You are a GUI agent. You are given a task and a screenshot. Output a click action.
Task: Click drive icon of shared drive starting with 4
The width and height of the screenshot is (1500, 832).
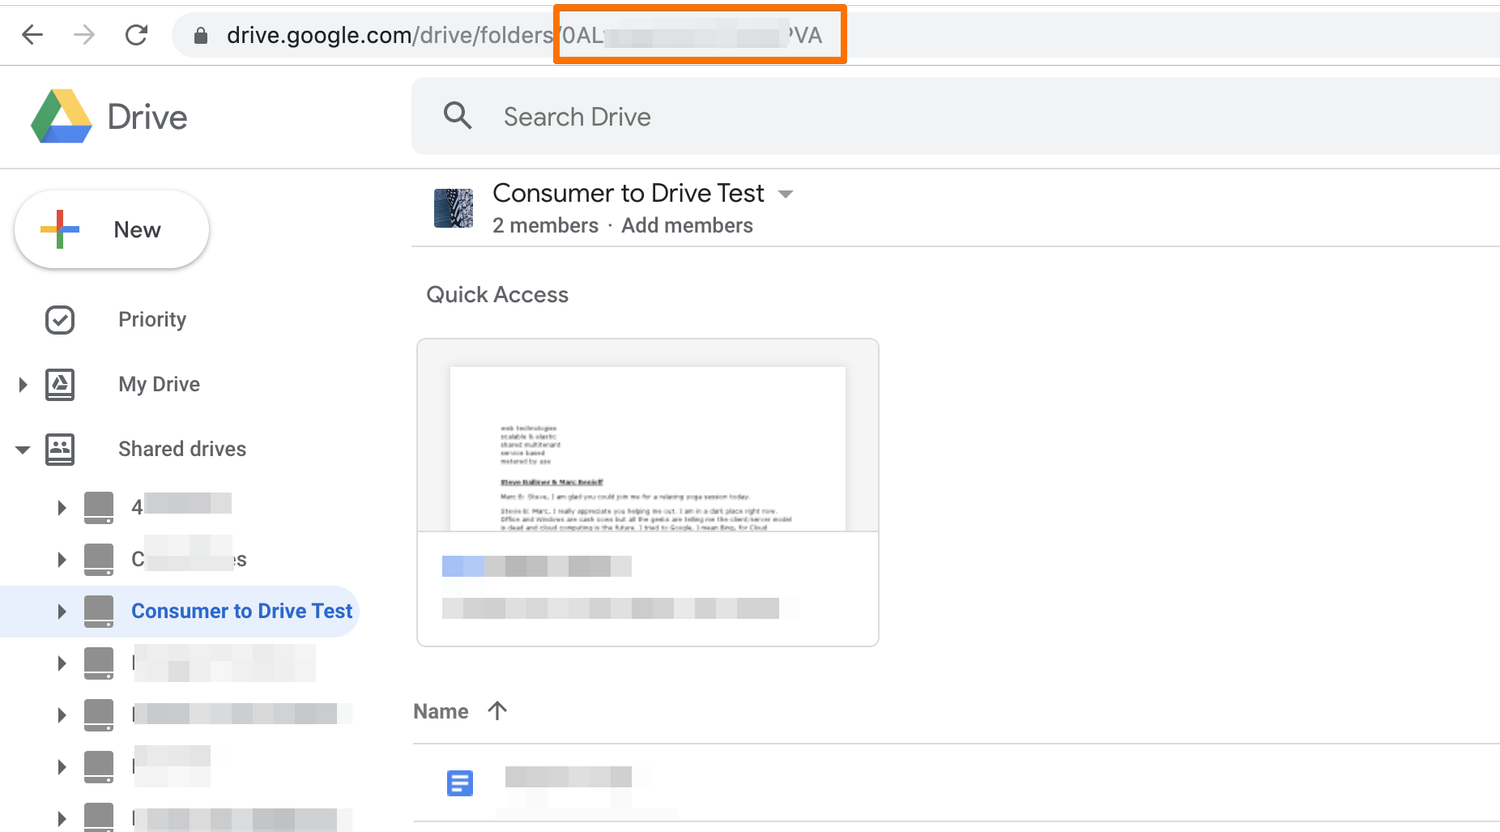99,507
